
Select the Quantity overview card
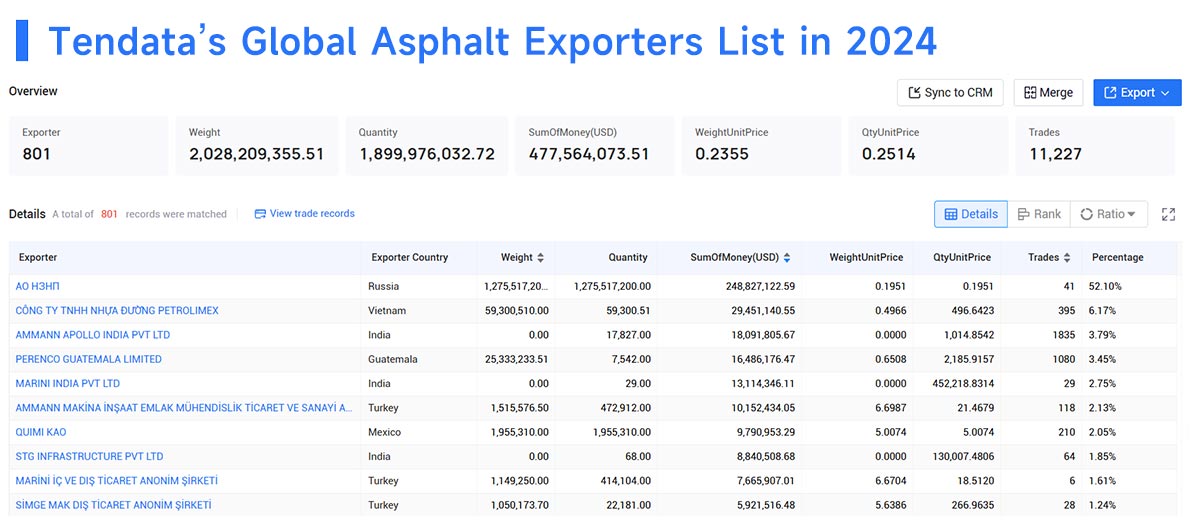(427, 145)
